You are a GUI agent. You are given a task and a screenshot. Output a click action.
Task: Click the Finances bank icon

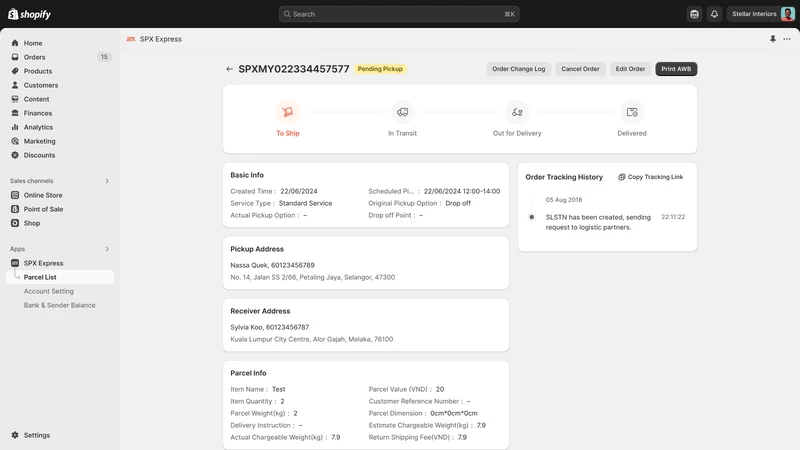point(15,113)
